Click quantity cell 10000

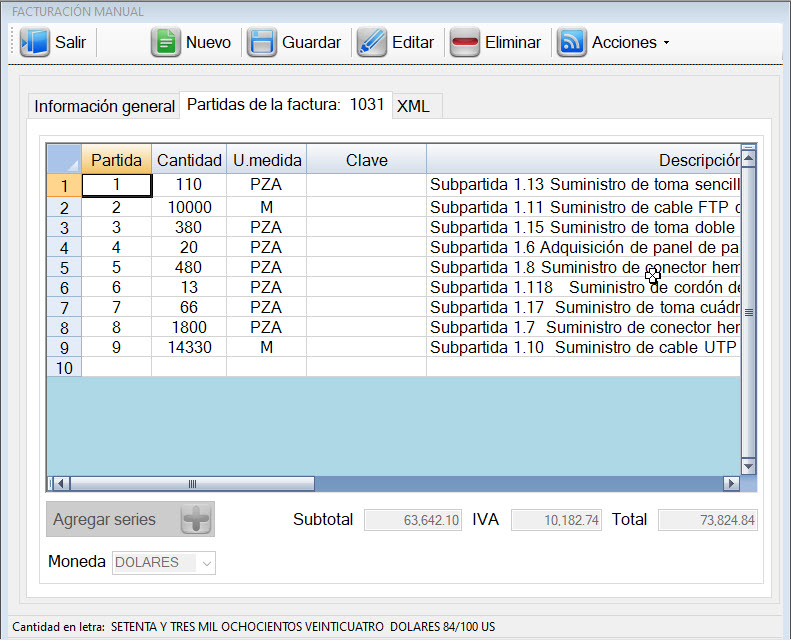point(189,207)
